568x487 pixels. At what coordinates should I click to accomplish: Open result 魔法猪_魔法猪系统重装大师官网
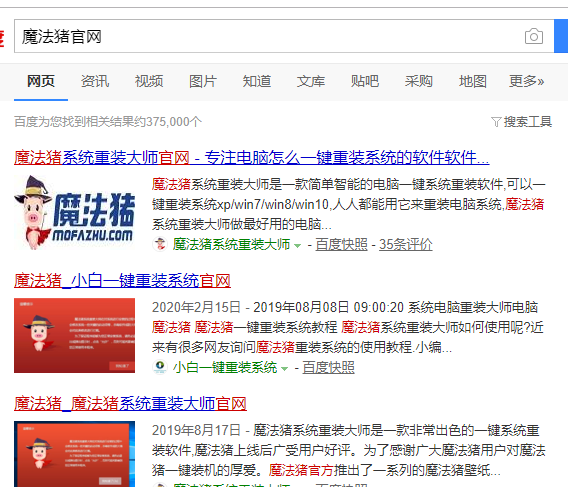(130, 404)
